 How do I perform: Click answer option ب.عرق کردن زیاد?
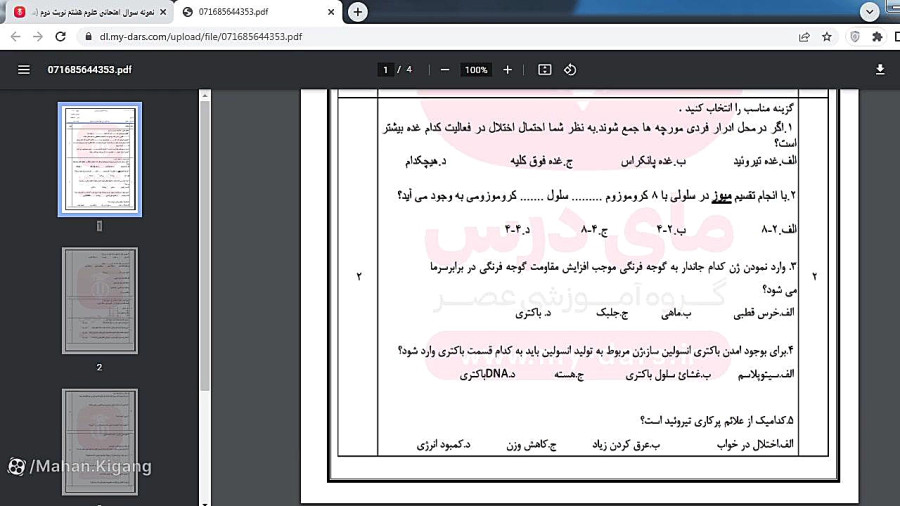tap(626, 444)
